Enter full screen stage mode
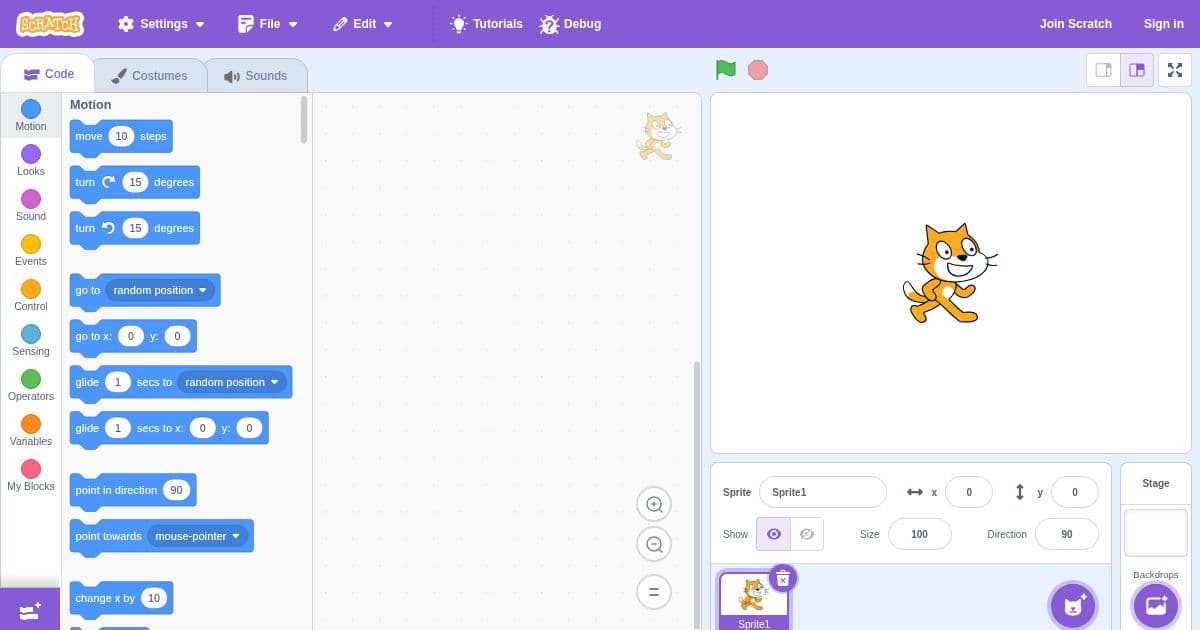 [1175, 70]
